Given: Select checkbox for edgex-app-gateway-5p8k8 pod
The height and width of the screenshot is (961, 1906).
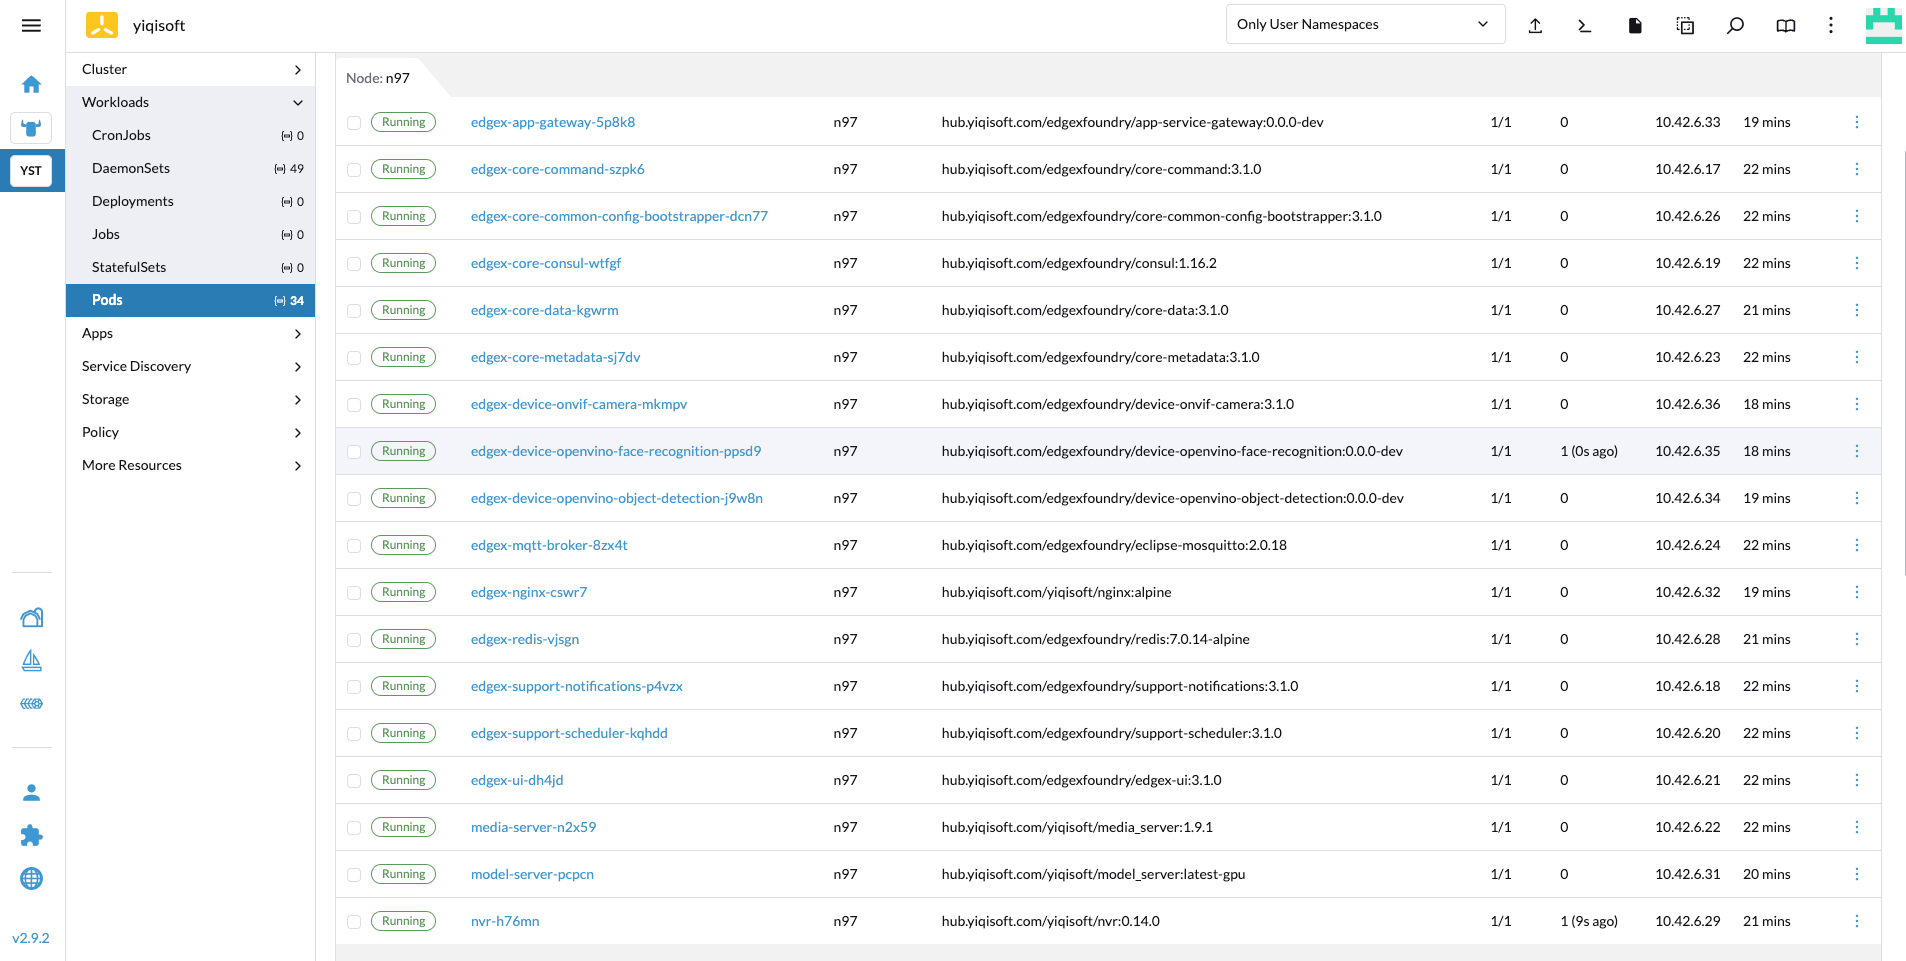Looking at the screenshot, I should [354, 123].
